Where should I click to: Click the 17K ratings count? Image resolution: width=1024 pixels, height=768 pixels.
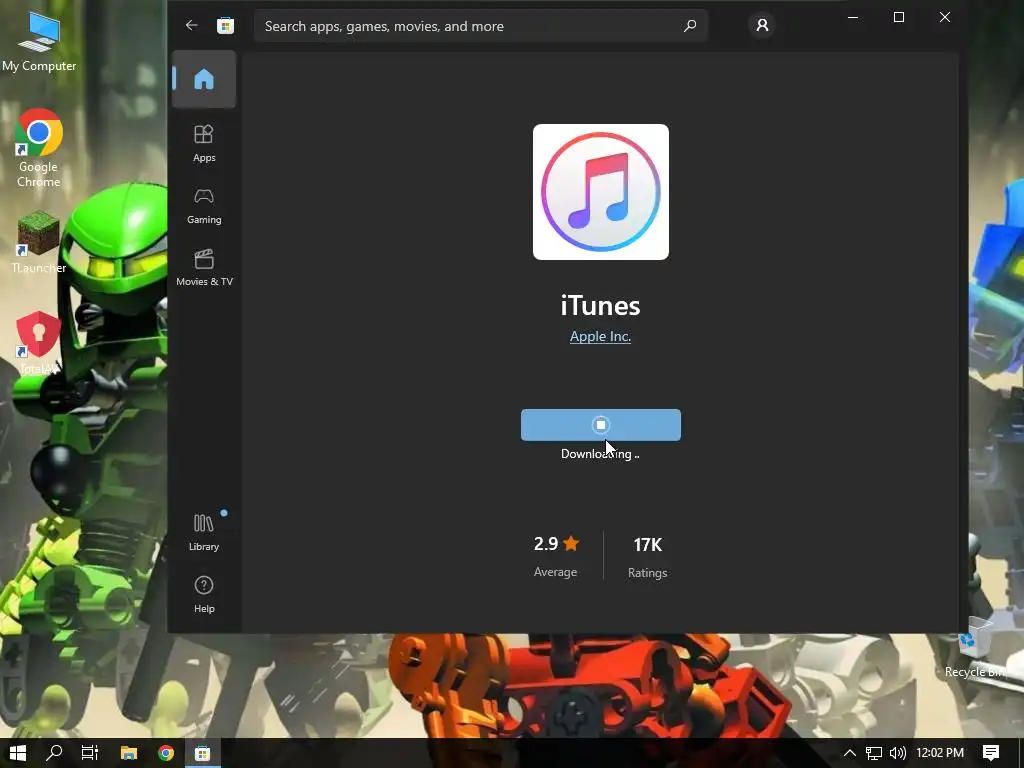click(x=647, y=556)
